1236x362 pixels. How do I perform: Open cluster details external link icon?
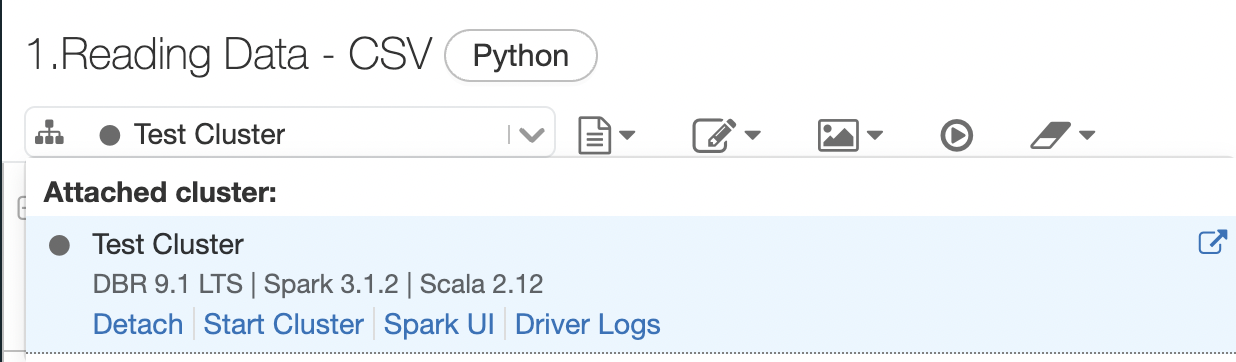(x=1212, y=243)
